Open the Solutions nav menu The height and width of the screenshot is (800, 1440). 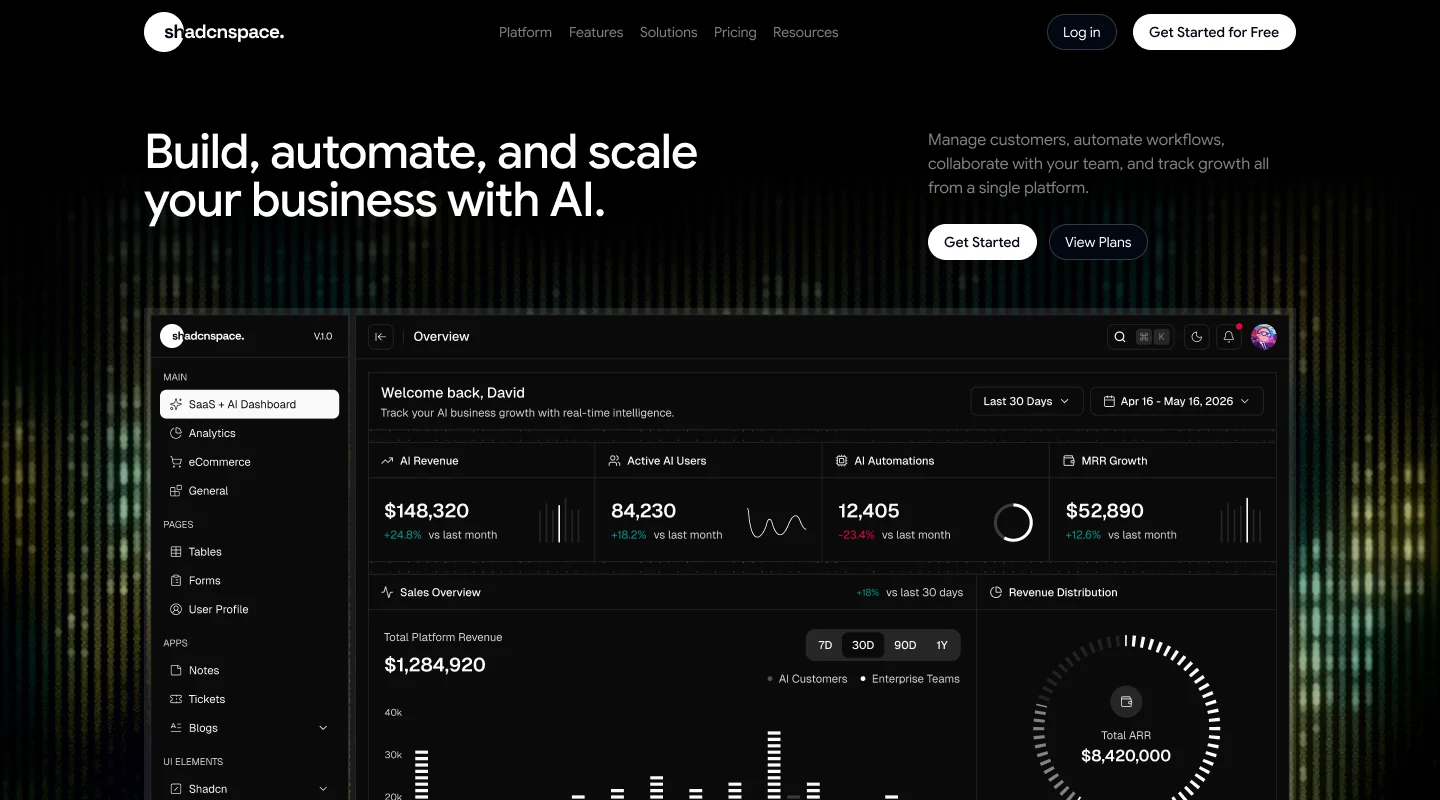(669, 32)
